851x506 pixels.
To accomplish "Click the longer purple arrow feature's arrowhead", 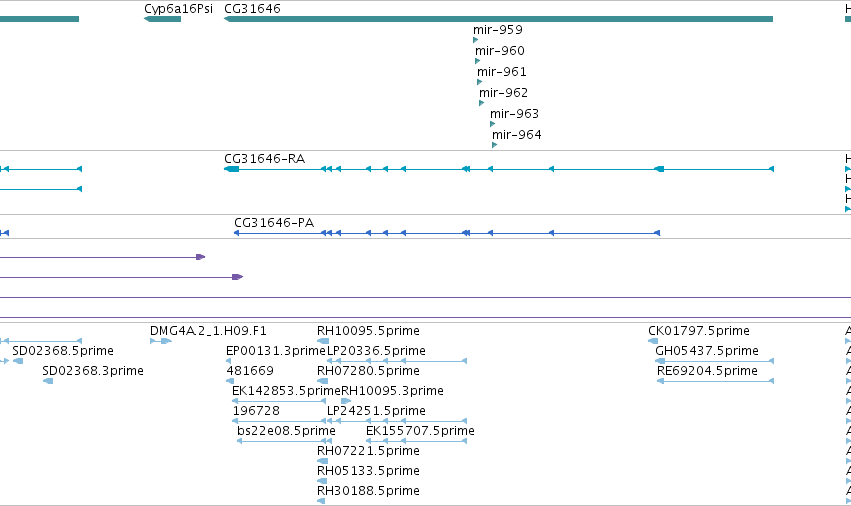I will (x=238, y=277).
